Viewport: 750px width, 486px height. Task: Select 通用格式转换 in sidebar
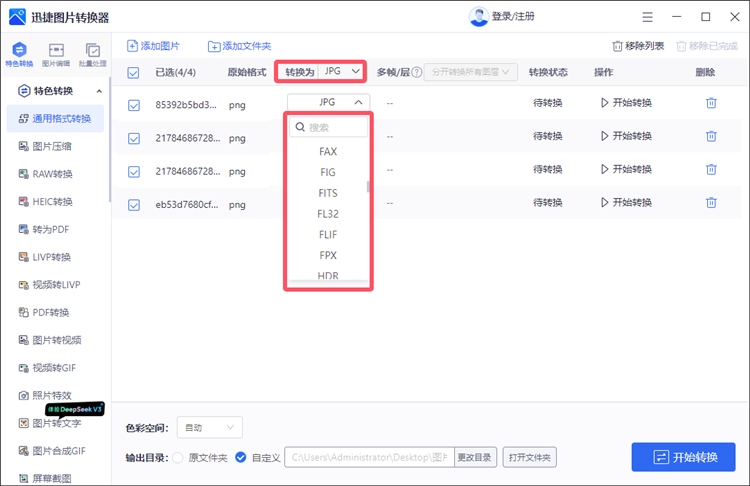55,119
